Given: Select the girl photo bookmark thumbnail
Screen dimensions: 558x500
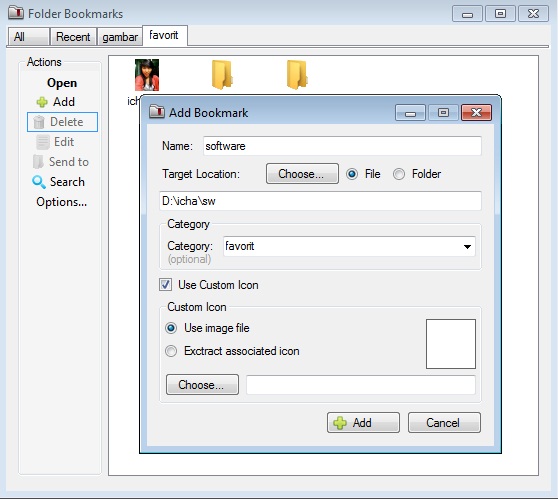Looking at the screenshot, I should [x=147, y=75].
